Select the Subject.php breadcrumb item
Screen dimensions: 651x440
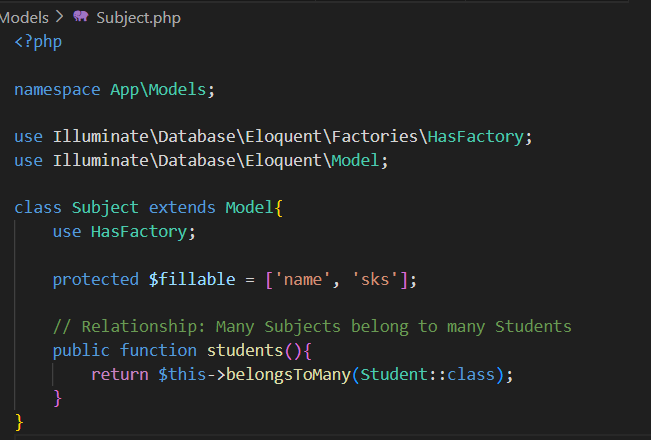(x=139, y=17)
